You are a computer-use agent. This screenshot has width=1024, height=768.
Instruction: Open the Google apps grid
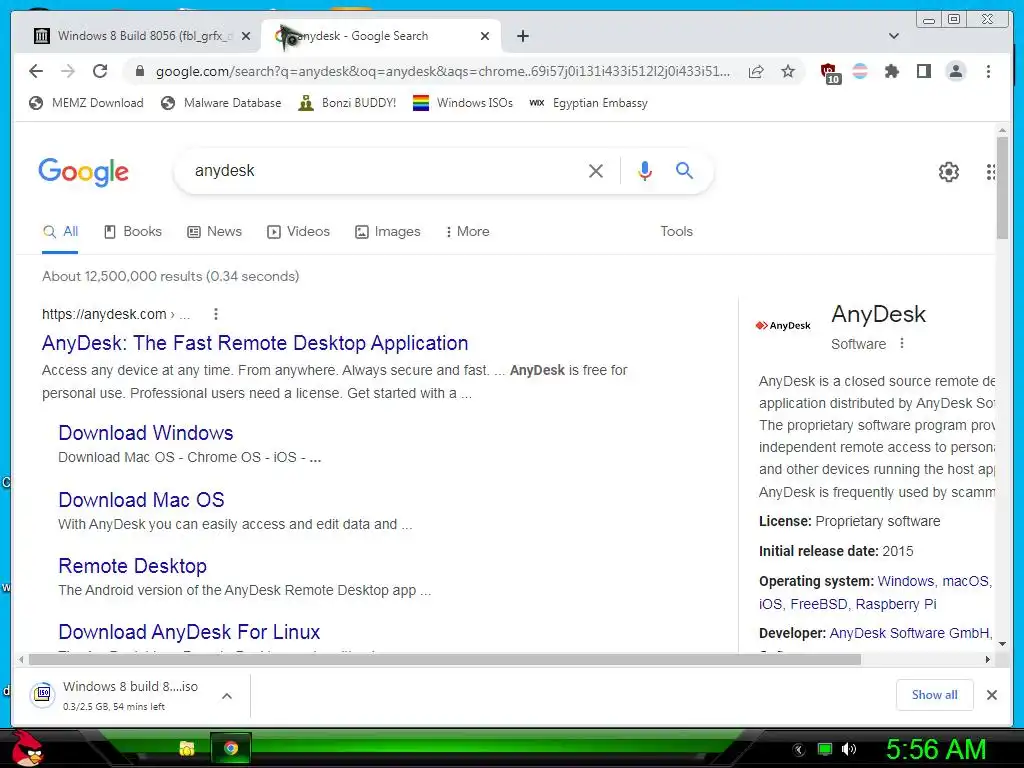pyautogui.click(x=991, y=172)
